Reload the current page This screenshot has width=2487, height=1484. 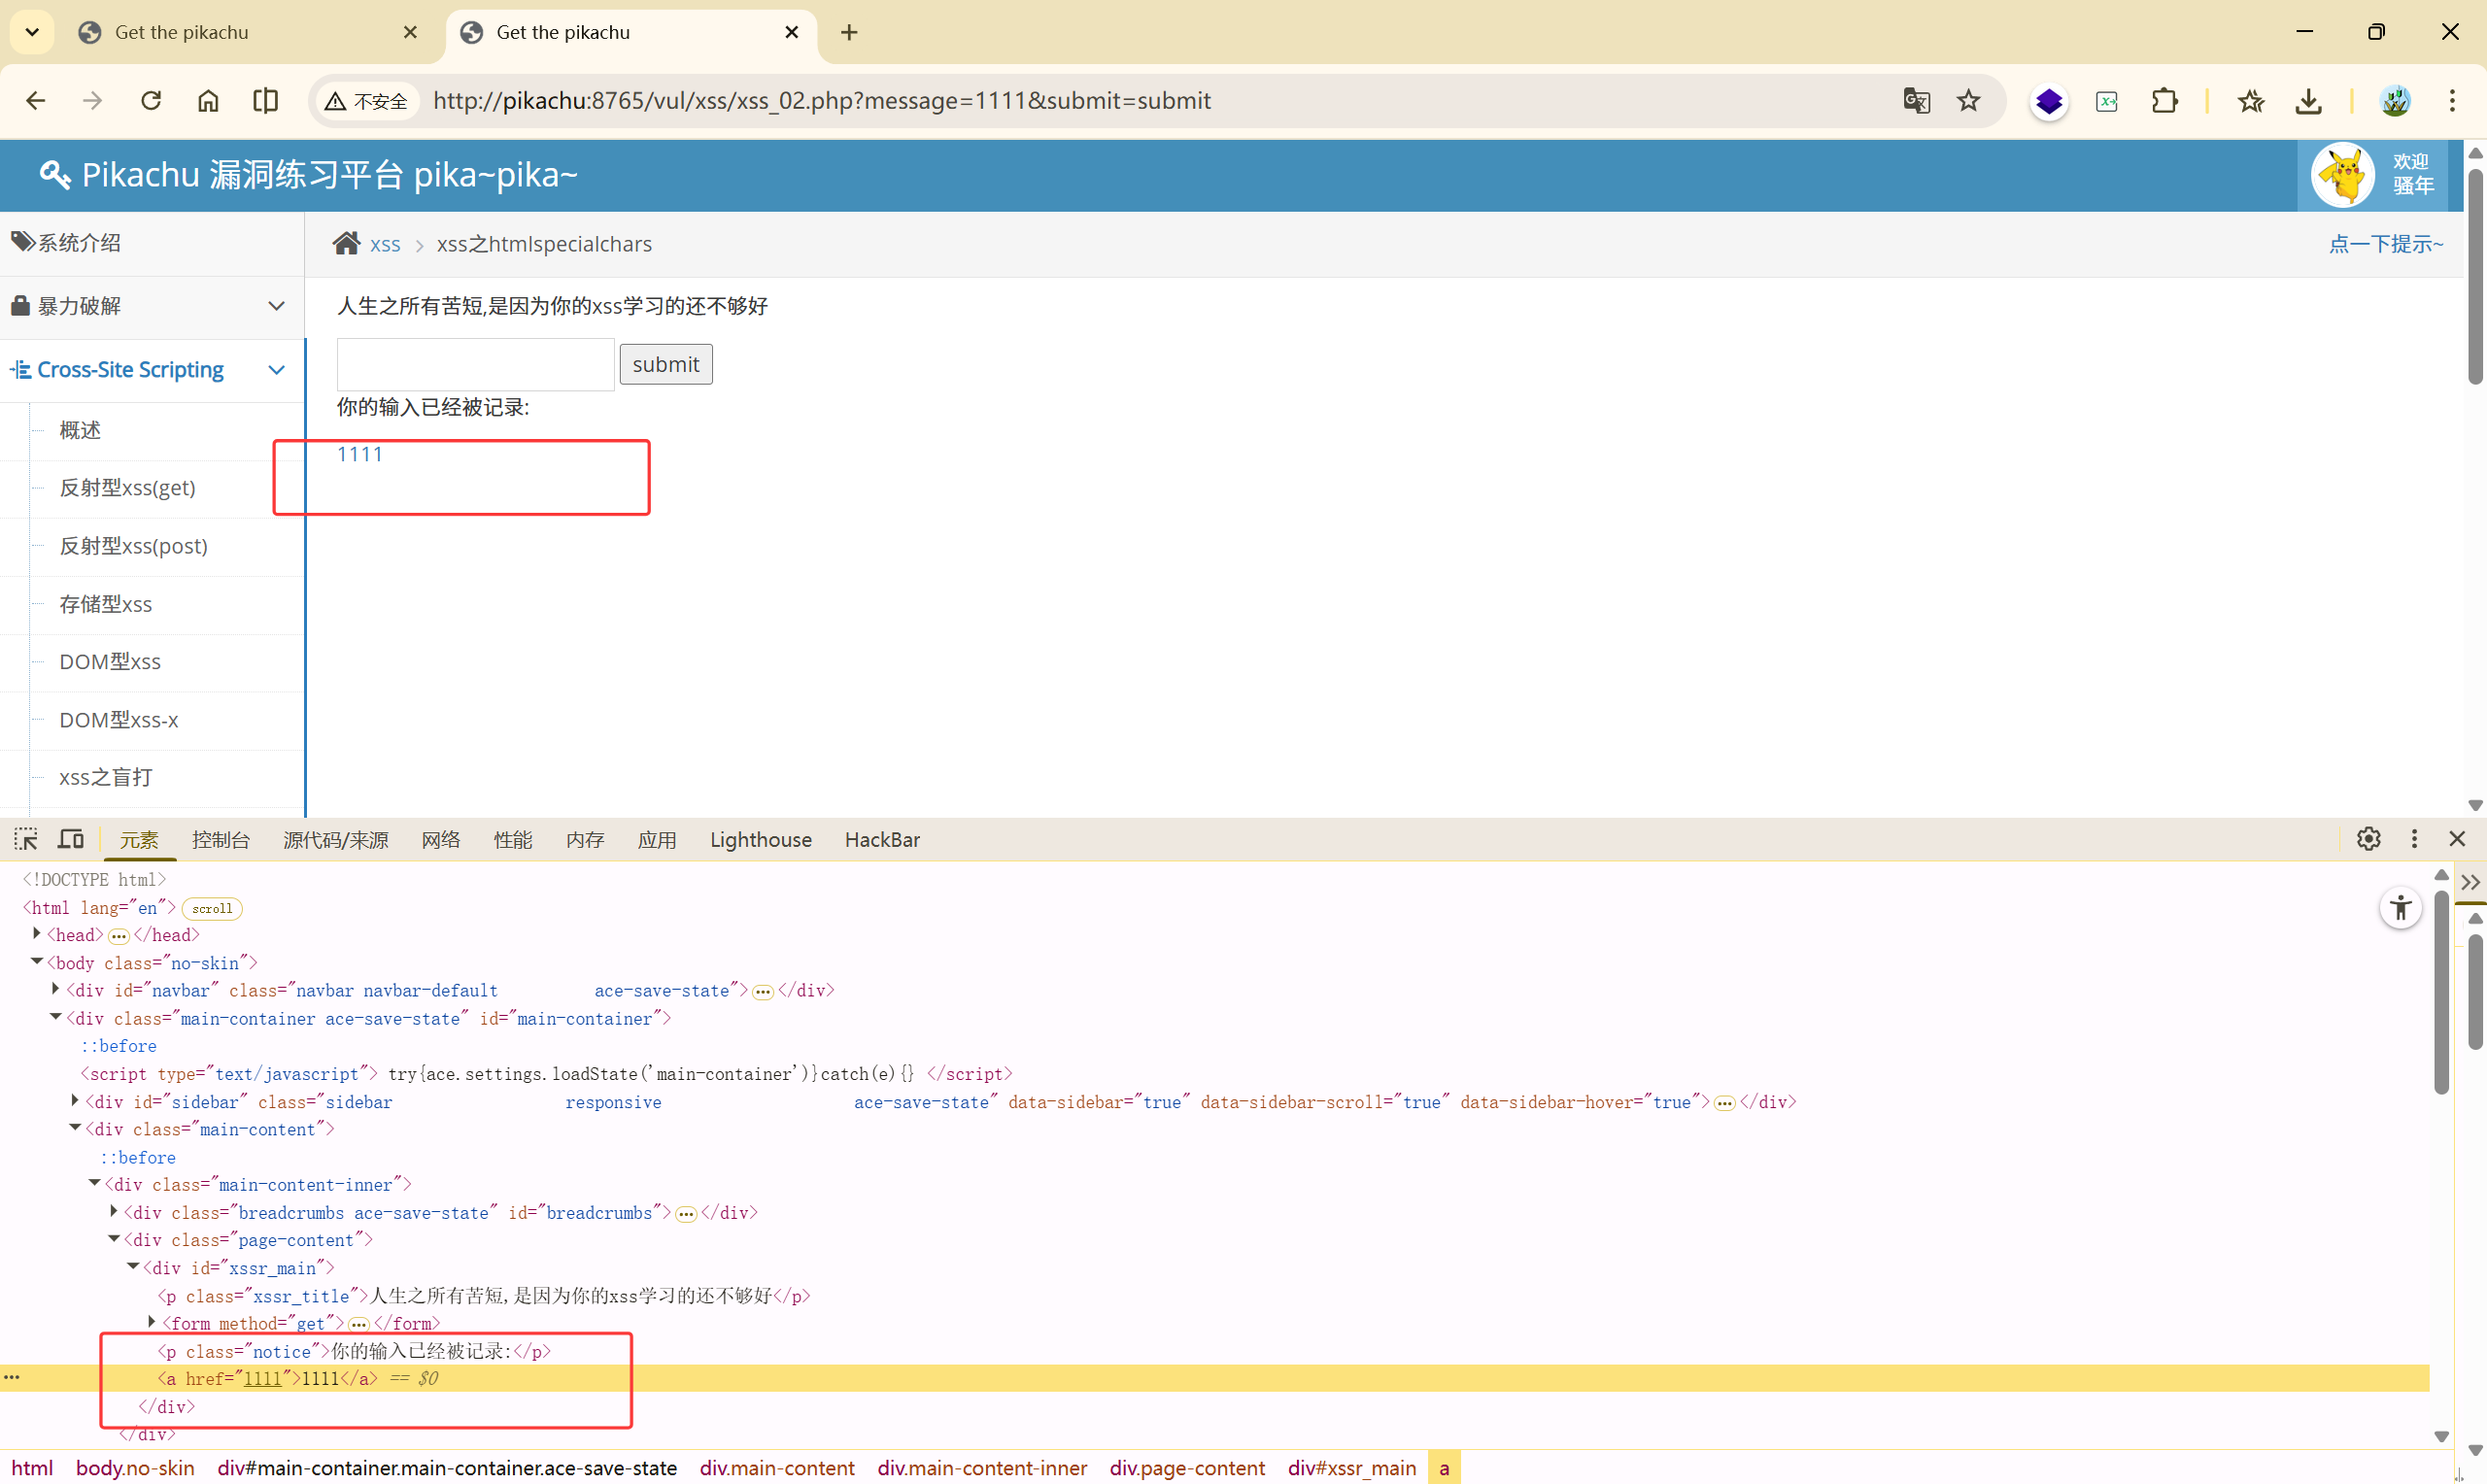click(x=151, y=101)
